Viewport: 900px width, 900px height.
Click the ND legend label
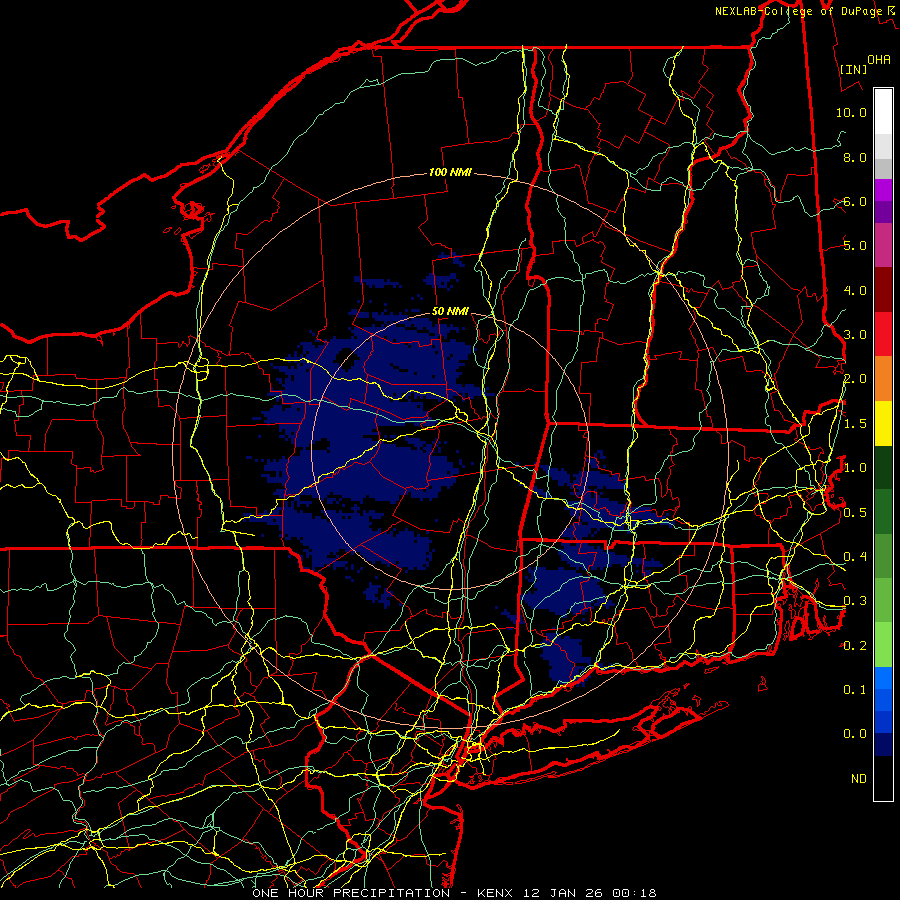click(x=859, y=778)
